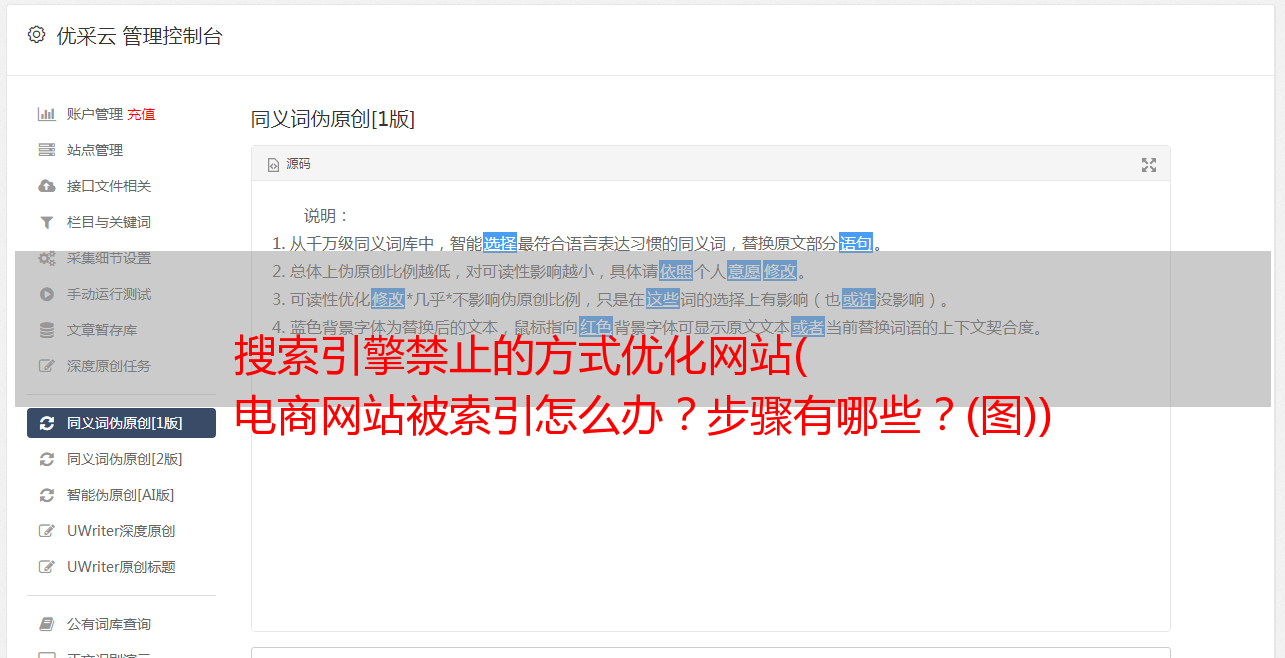Open the 智能伪原创[AI版] menu item
The width and height of the screenshot is (1285, 658).
click(x=121, y=495)
